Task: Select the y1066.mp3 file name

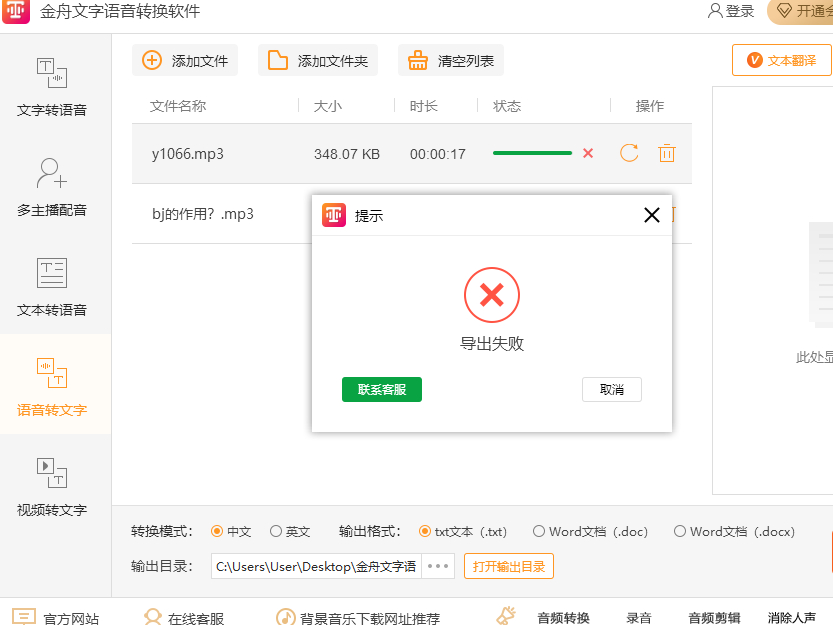Action: [188, 154]
